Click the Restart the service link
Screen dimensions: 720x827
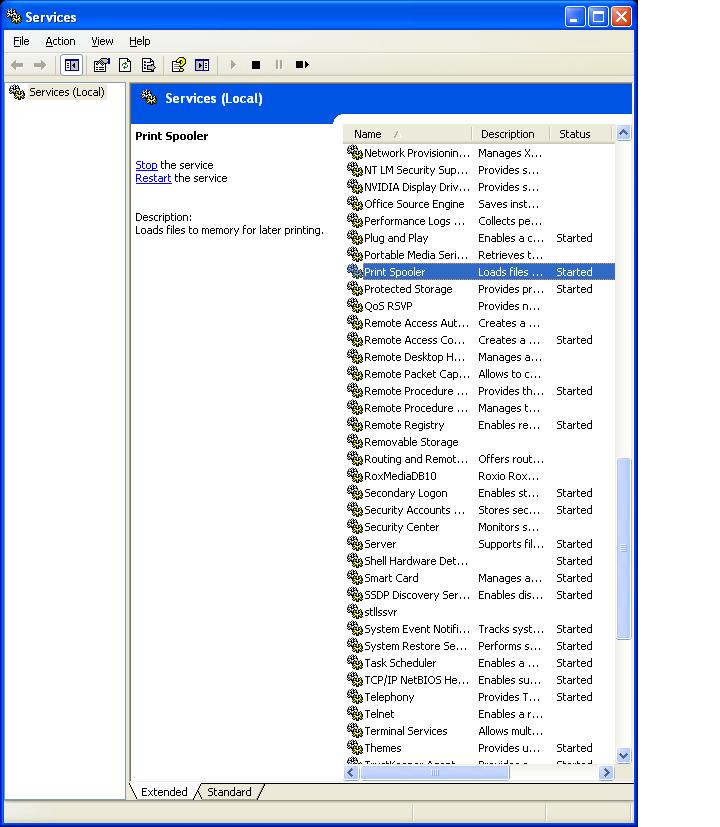pyautogui.click(x=153, y=178)
